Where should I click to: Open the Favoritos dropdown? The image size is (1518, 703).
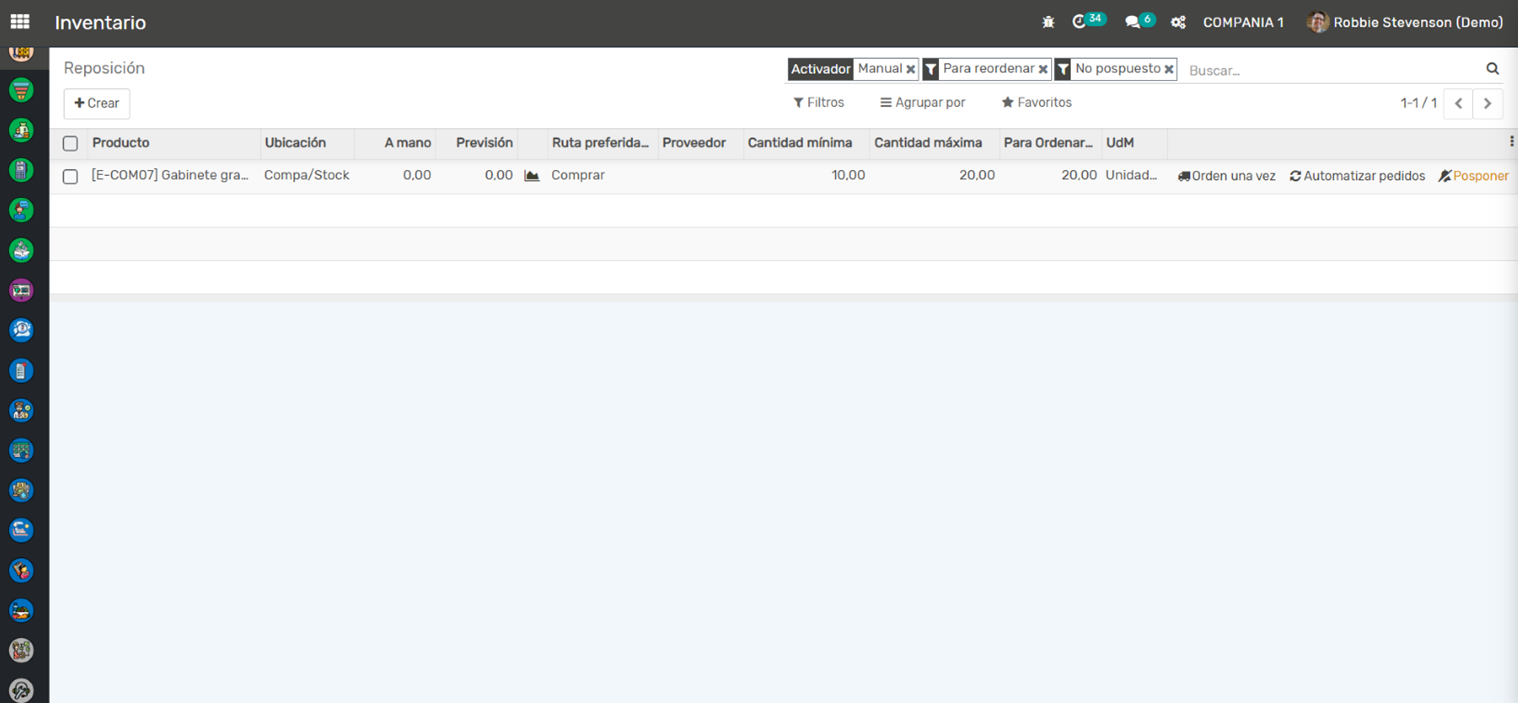pos(1037,103)
